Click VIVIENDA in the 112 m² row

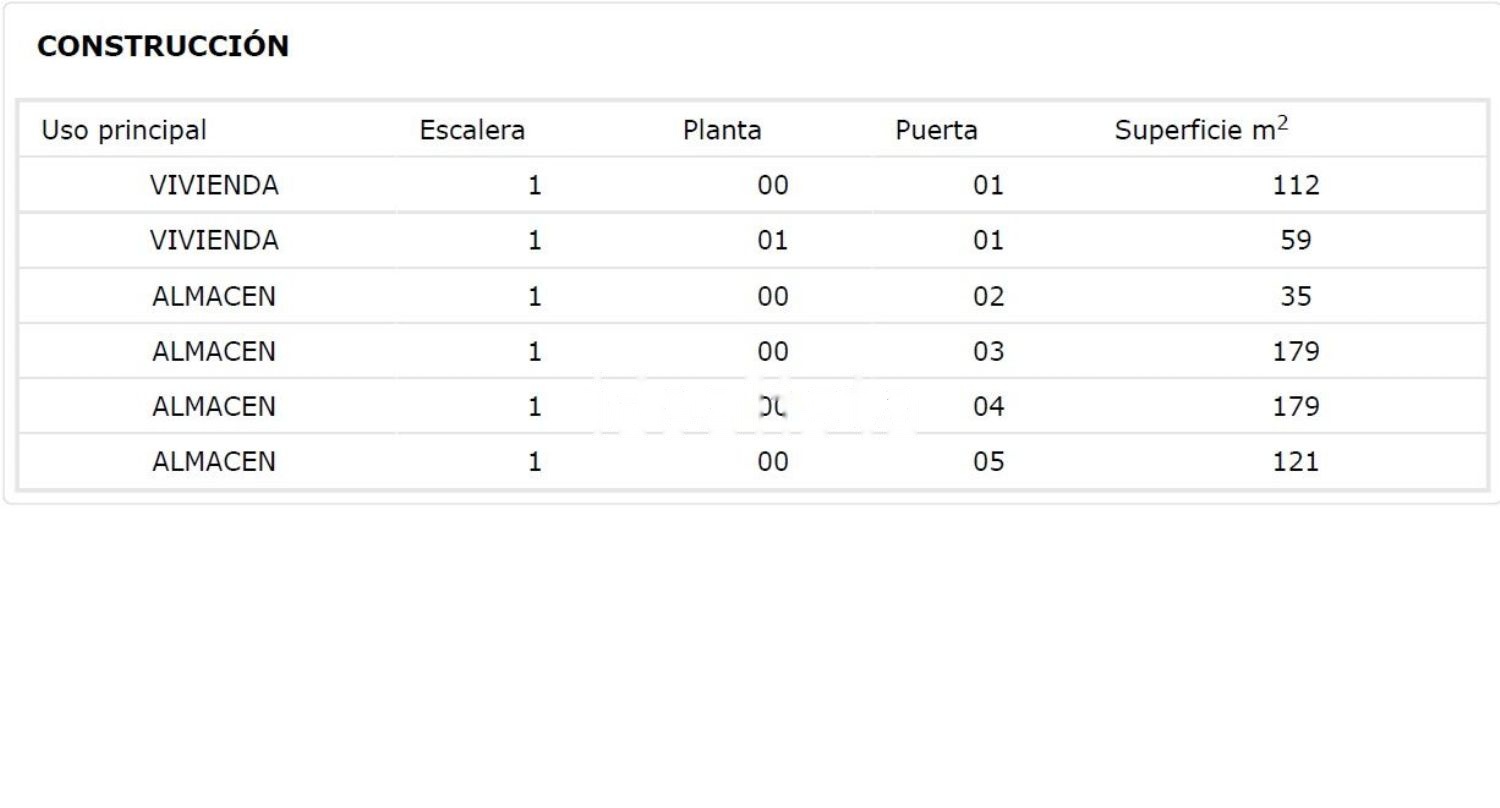(214, 185)
